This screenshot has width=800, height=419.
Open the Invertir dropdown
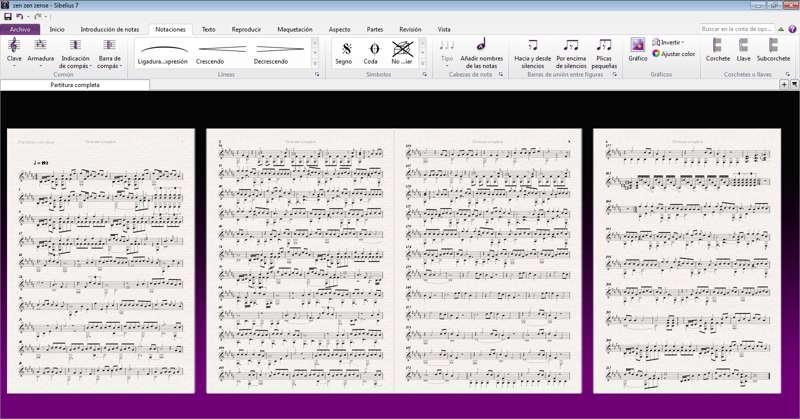pos(668,42)
